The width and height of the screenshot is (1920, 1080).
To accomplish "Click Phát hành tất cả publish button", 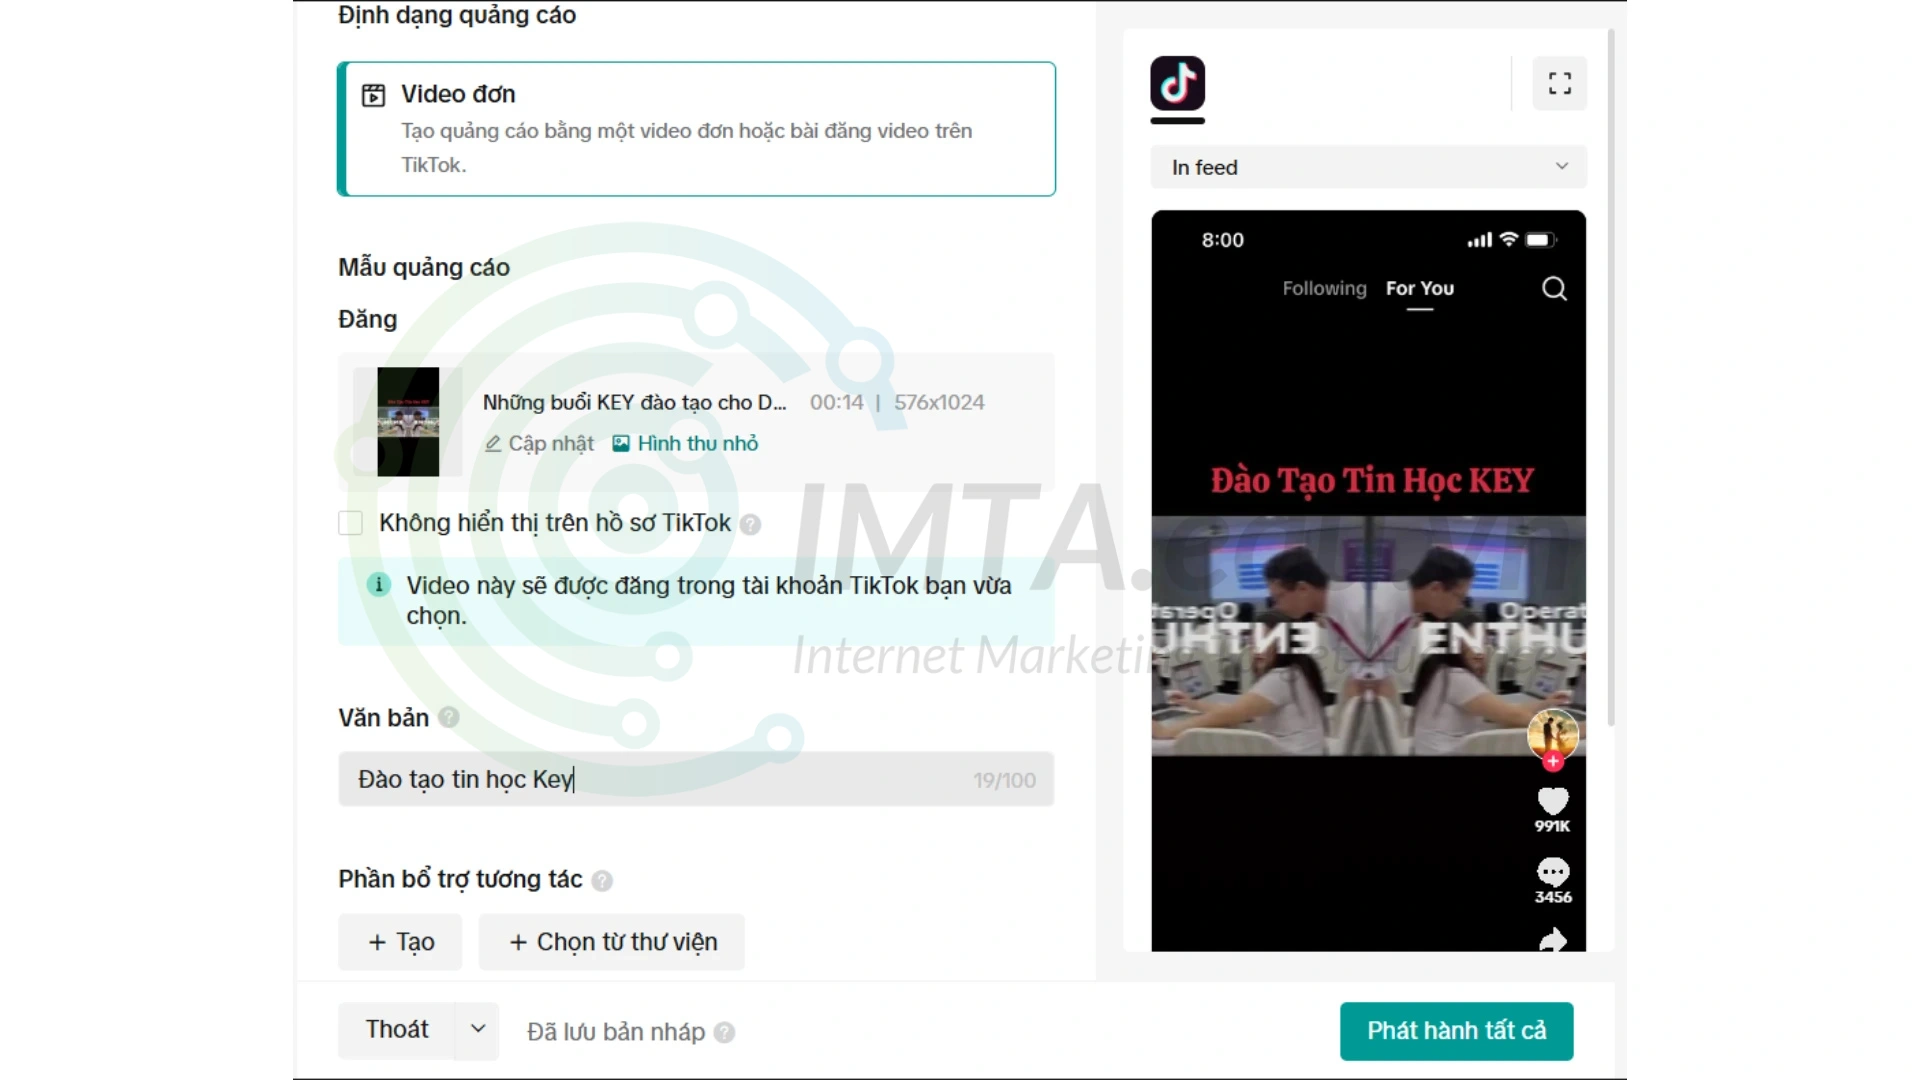I will click(x=1456, y=1031).
